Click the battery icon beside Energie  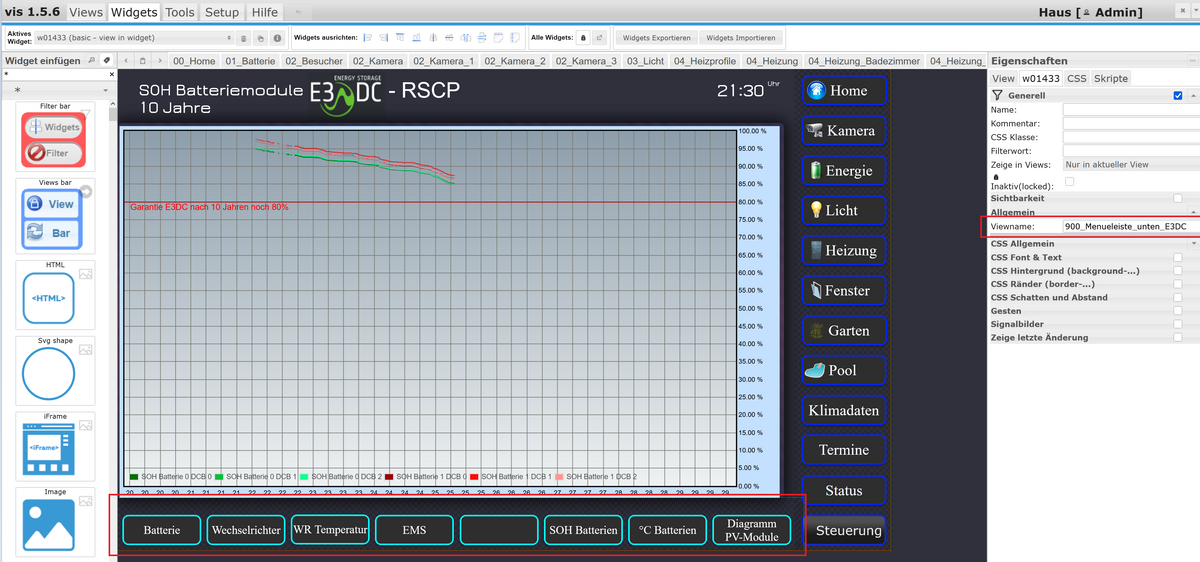(x=815, y=170)
